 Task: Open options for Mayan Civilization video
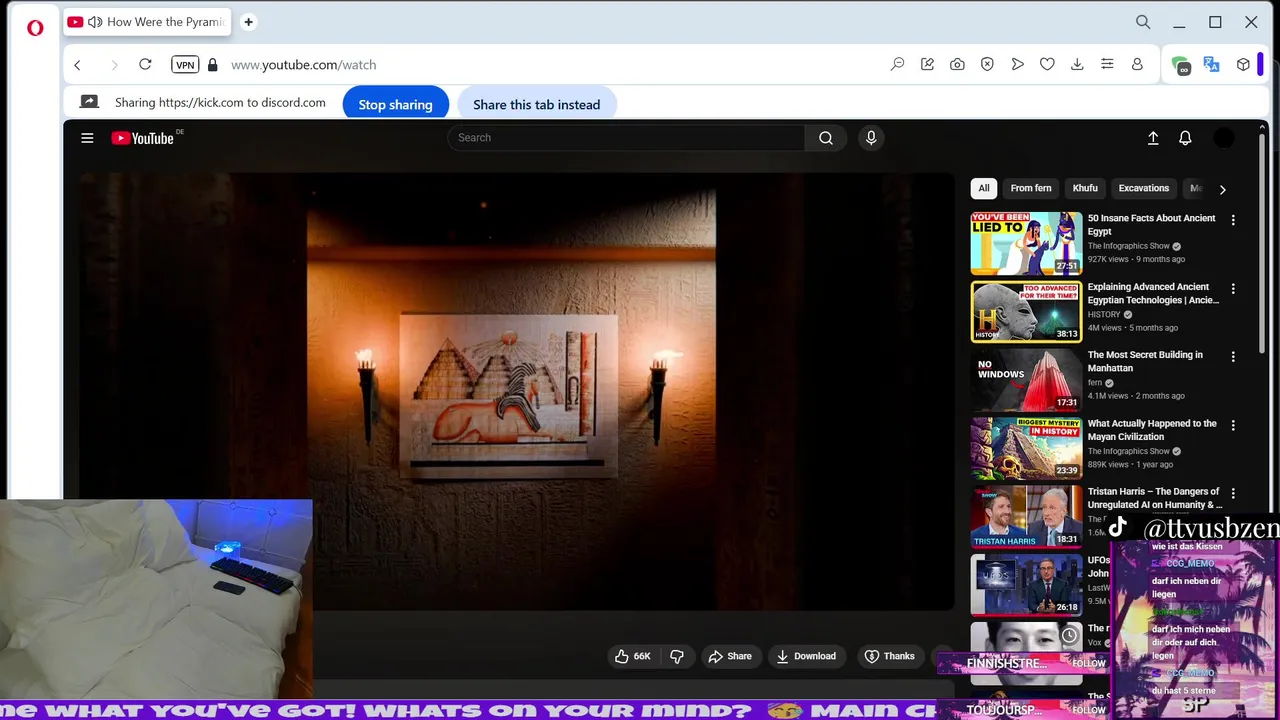click(x=1233, y=425)
